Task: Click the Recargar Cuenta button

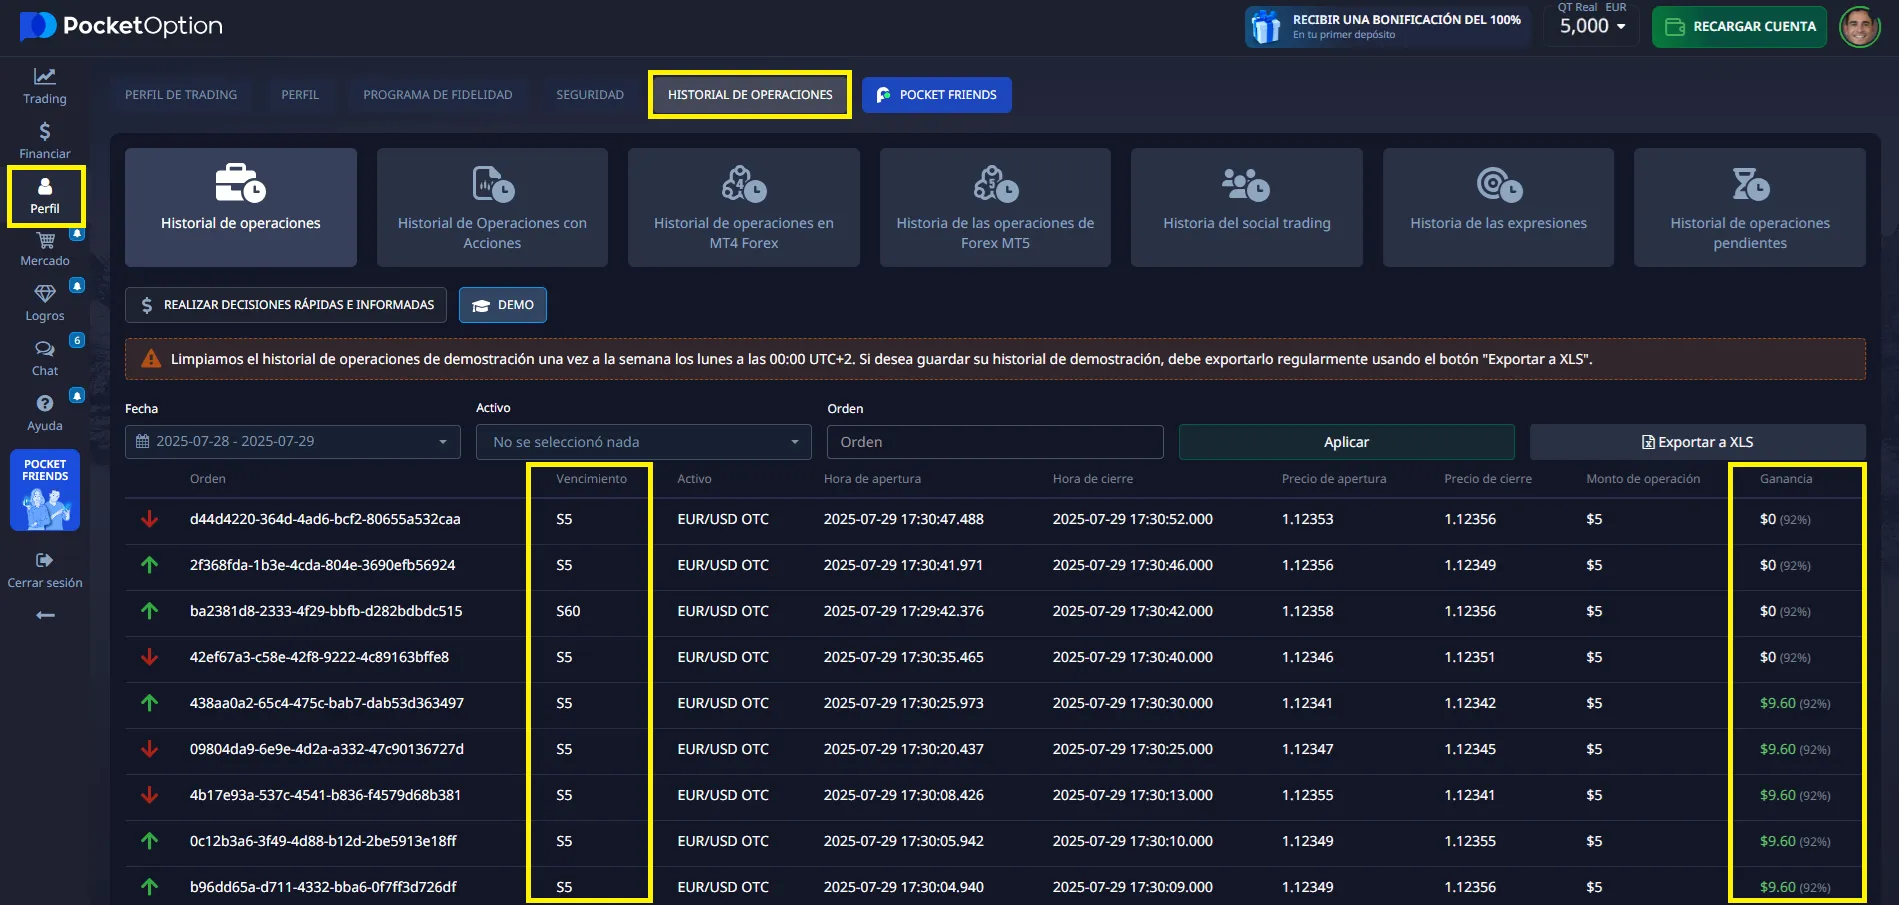Action: coord(1740,27)
